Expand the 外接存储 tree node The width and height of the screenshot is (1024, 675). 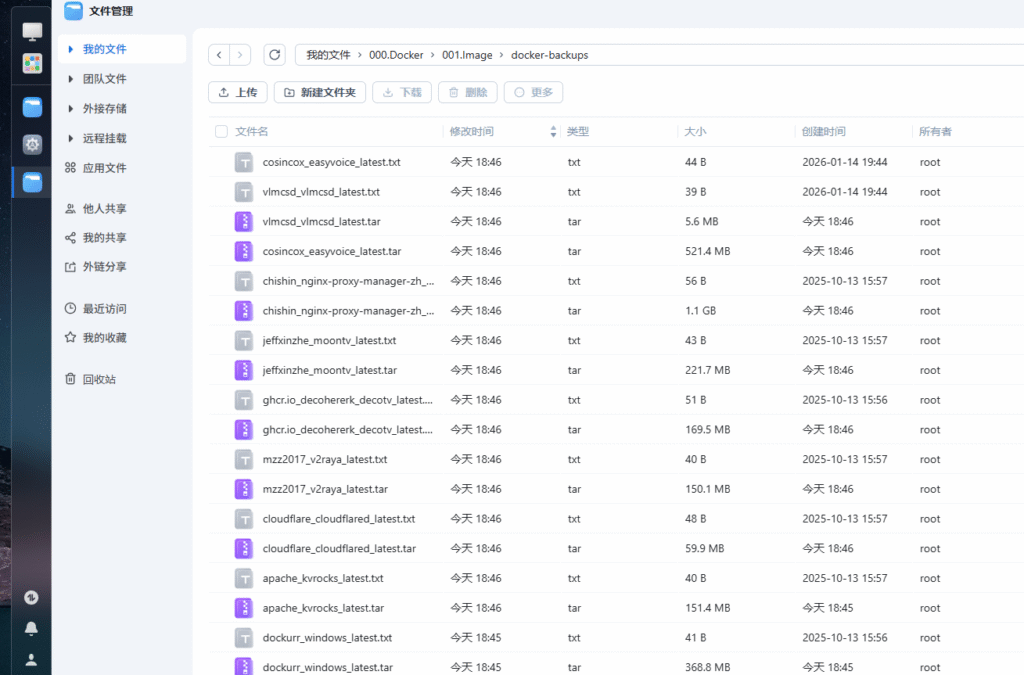coord(70,109)
